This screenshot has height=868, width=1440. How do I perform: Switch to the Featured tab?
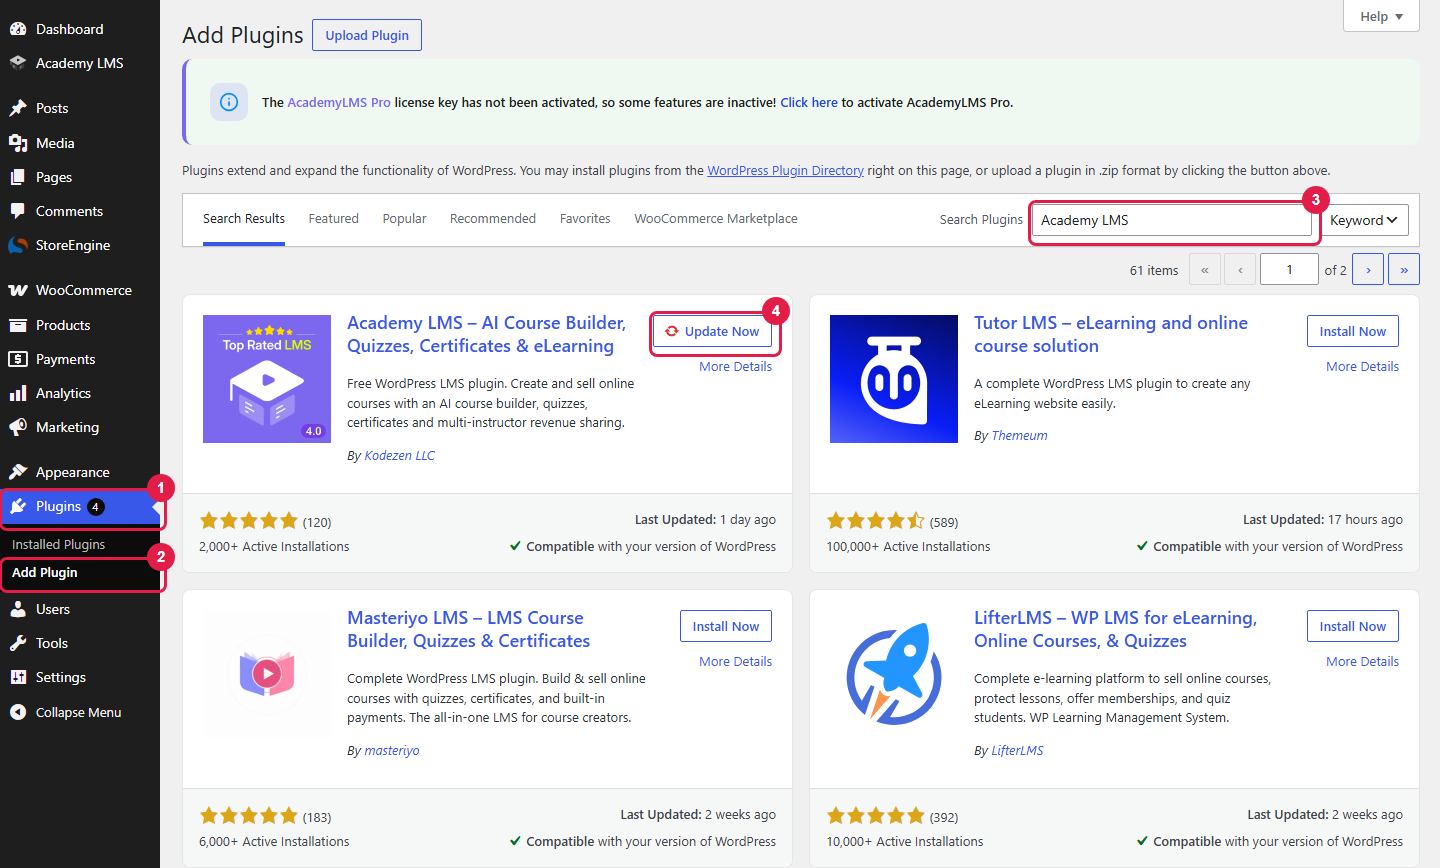click(x=333, y=219)
